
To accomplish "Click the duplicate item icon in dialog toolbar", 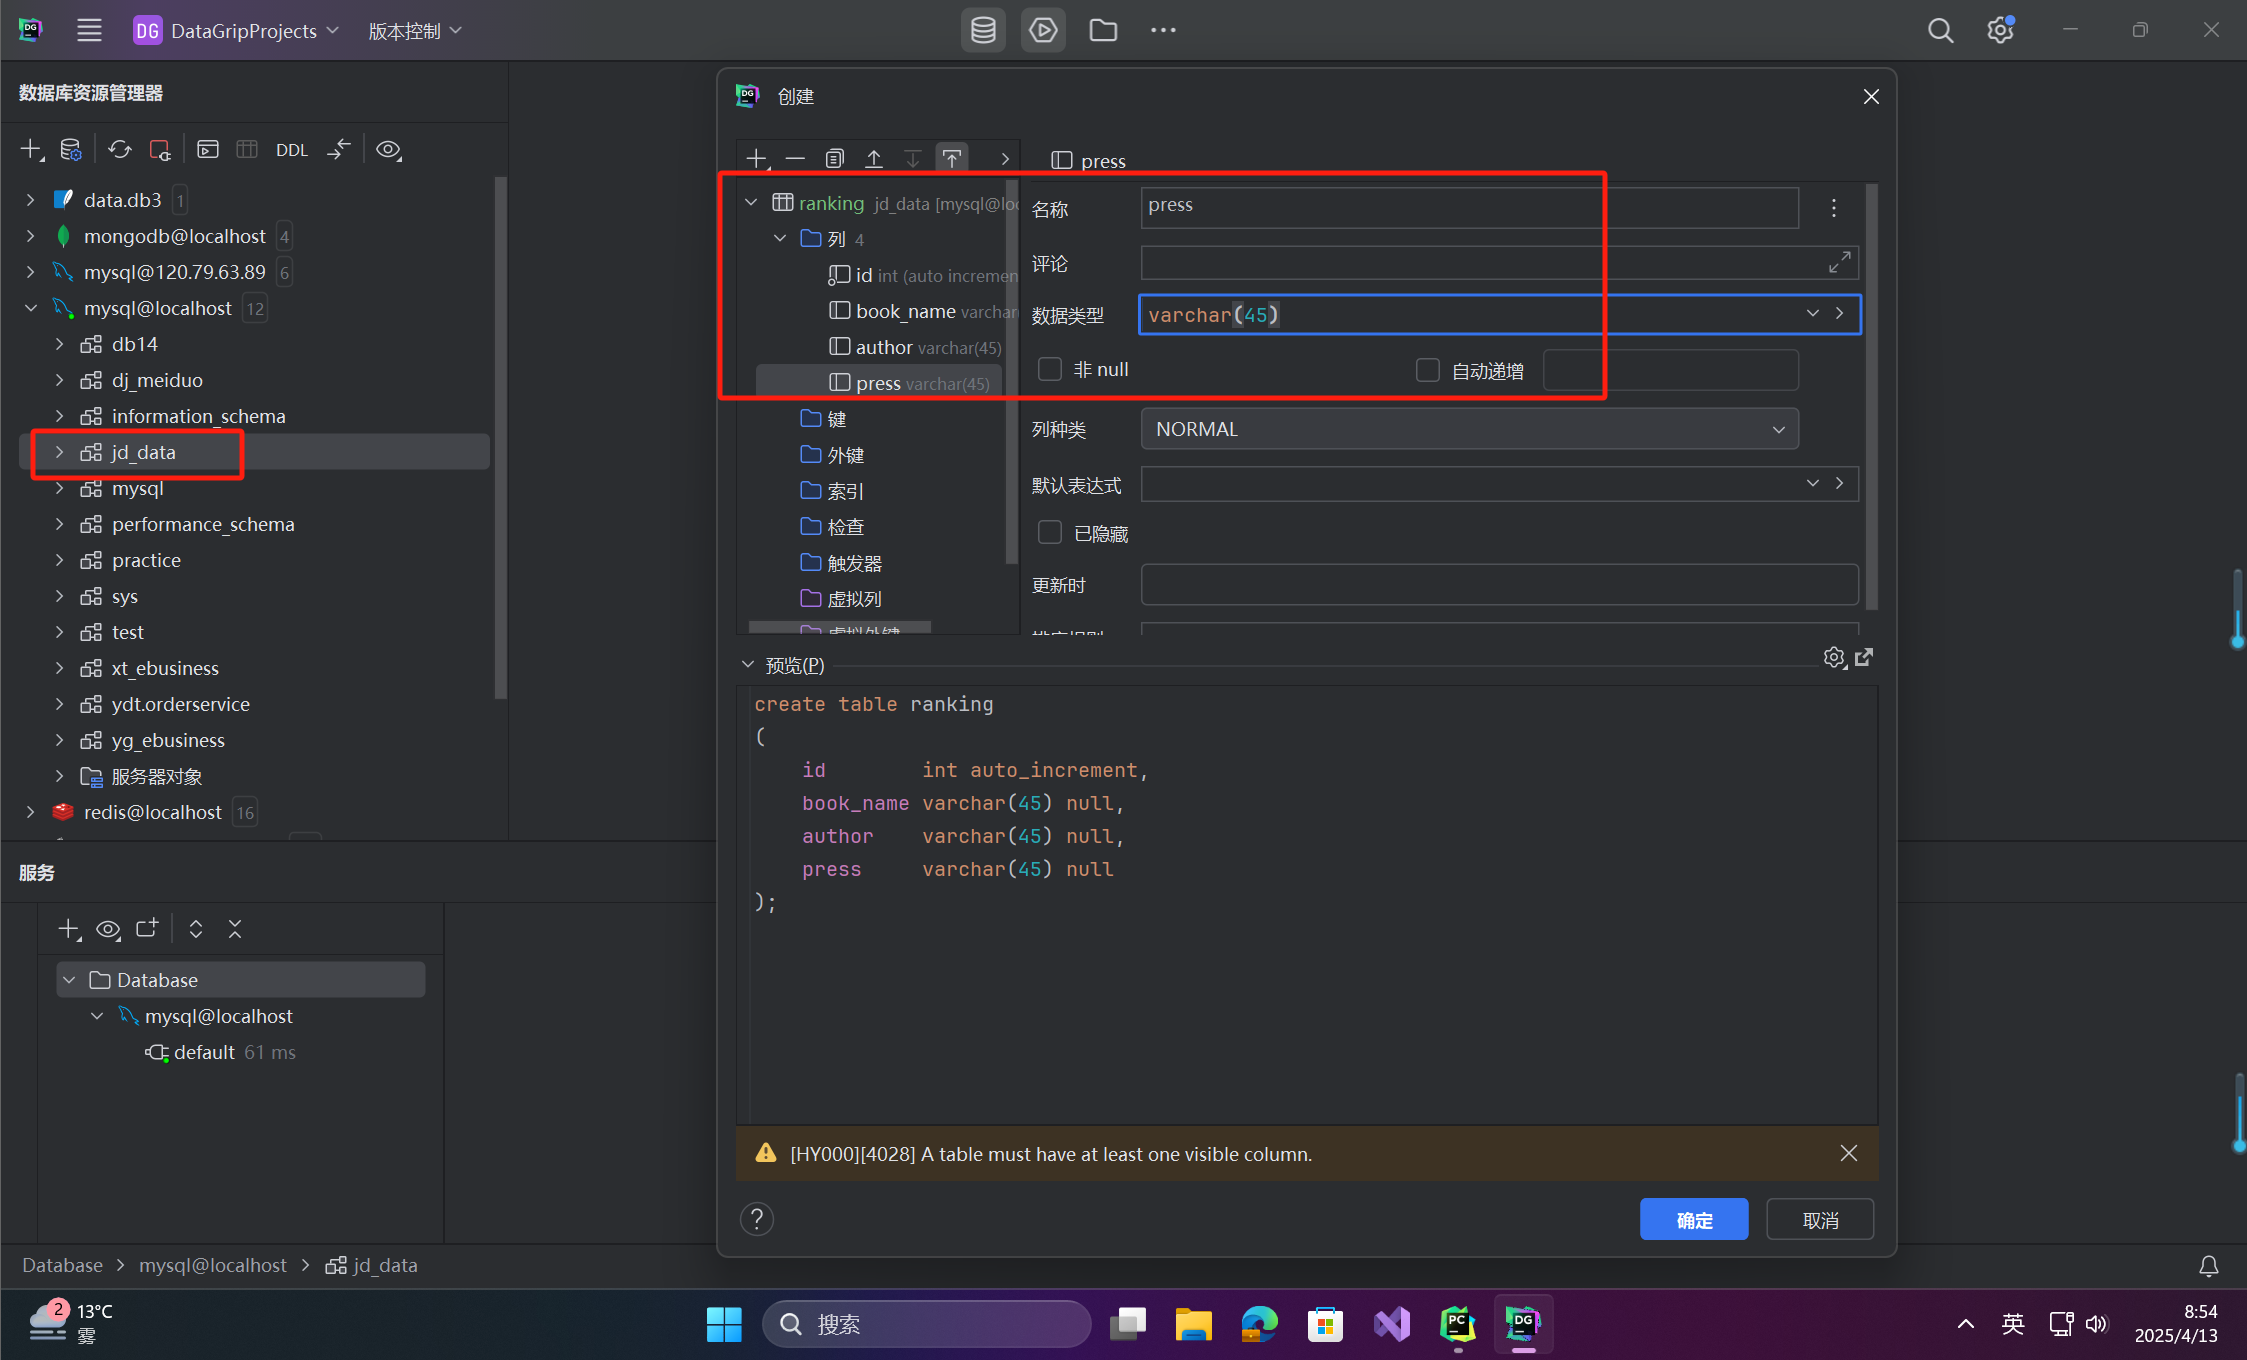I will coord(834,158).
